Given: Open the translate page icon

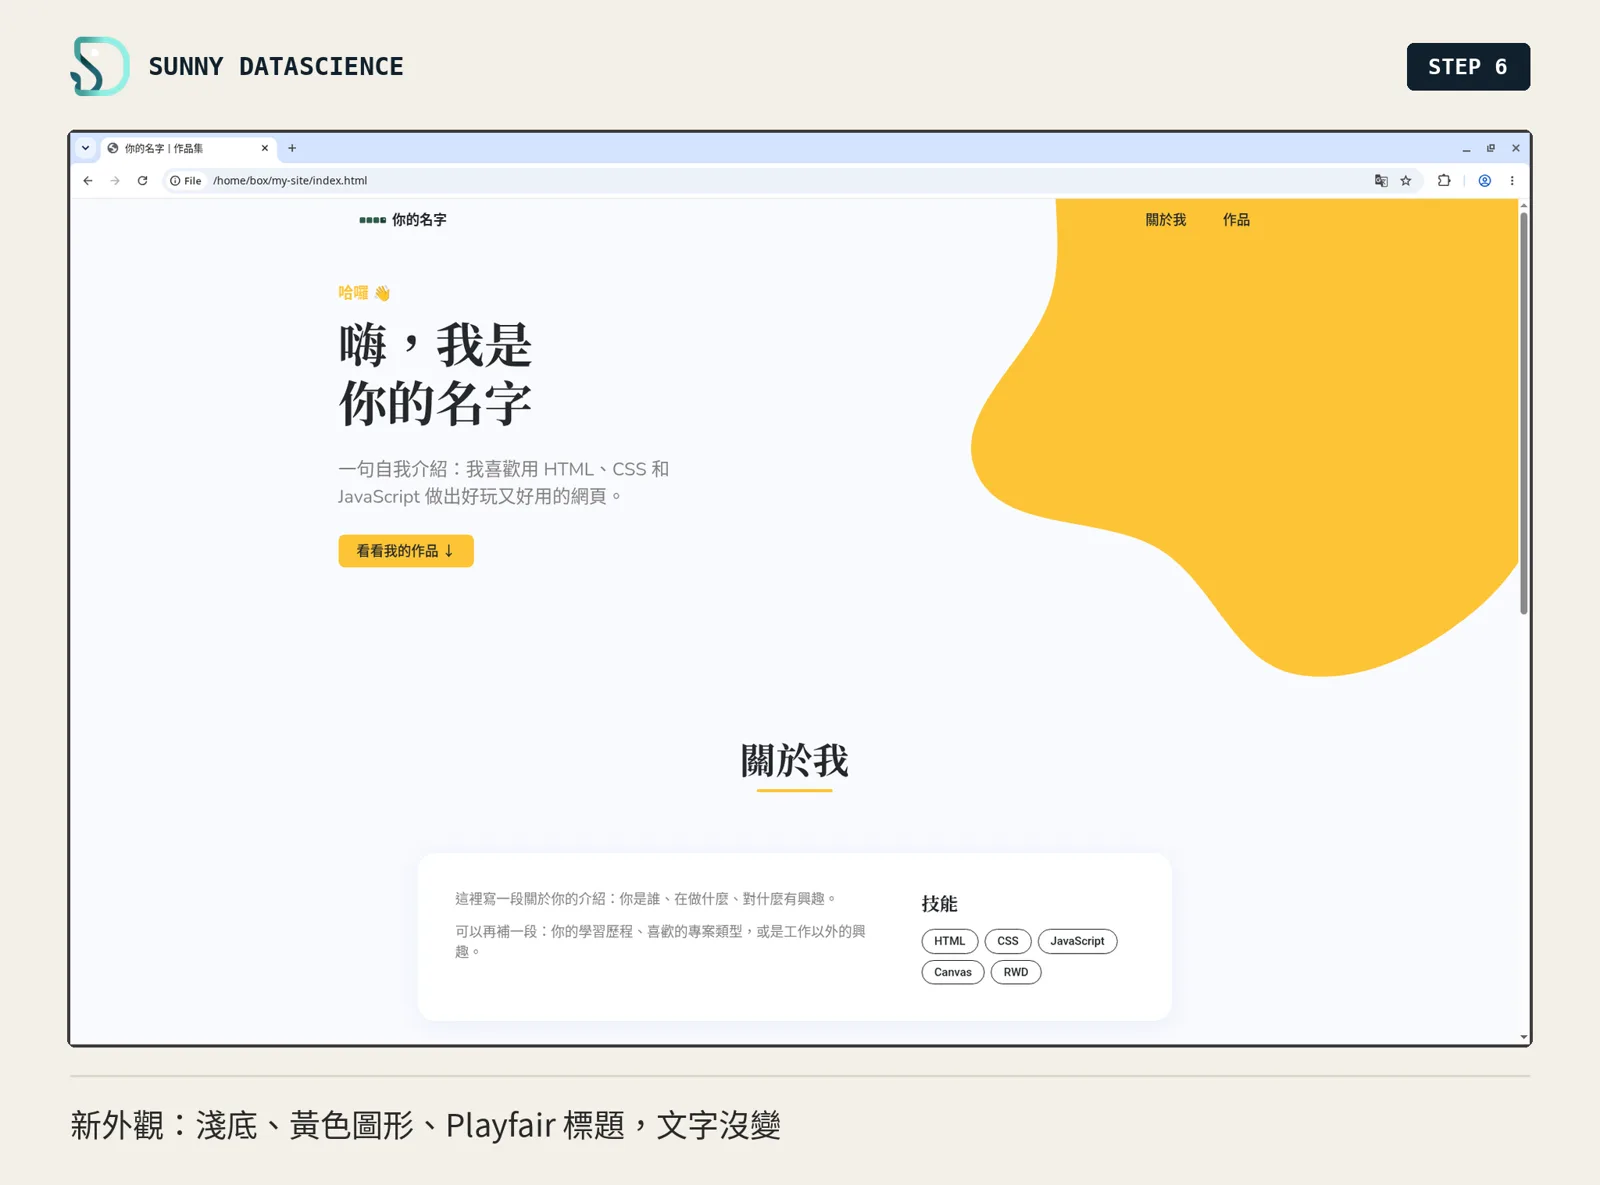Looking at the screenshot, I should [1381, 181].
